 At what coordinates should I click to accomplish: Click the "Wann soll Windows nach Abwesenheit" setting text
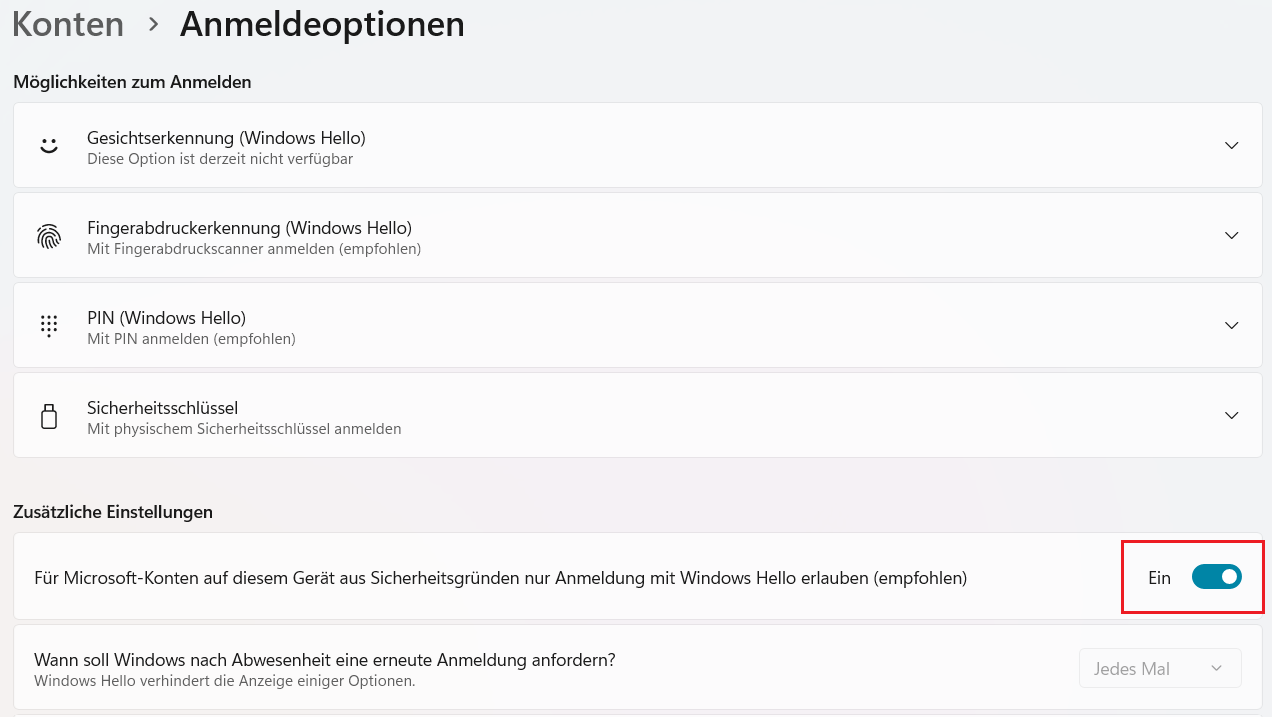click(x=324, y=659)
